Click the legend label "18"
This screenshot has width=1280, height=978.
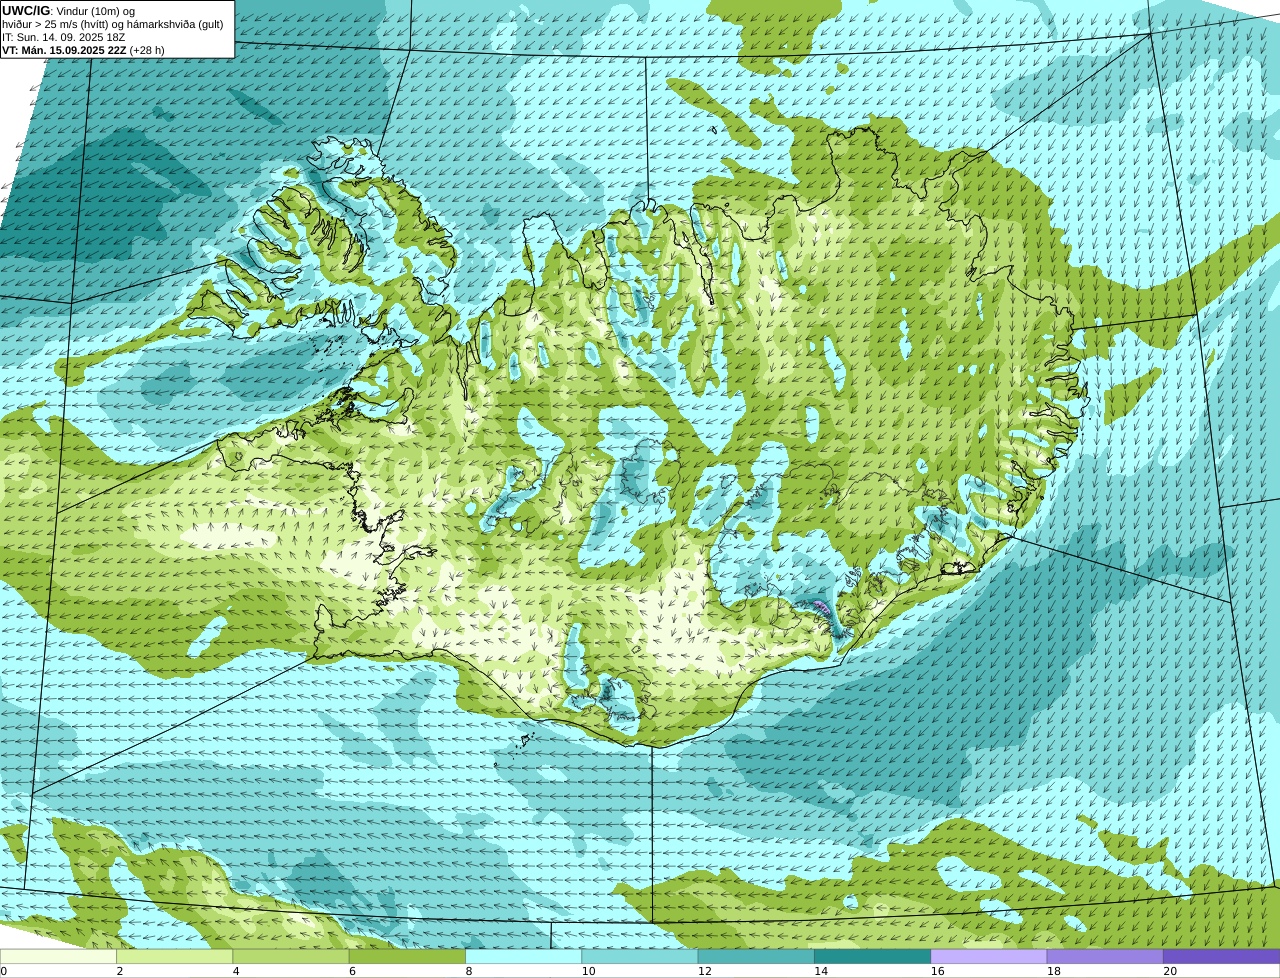[x=1053, y=971]
